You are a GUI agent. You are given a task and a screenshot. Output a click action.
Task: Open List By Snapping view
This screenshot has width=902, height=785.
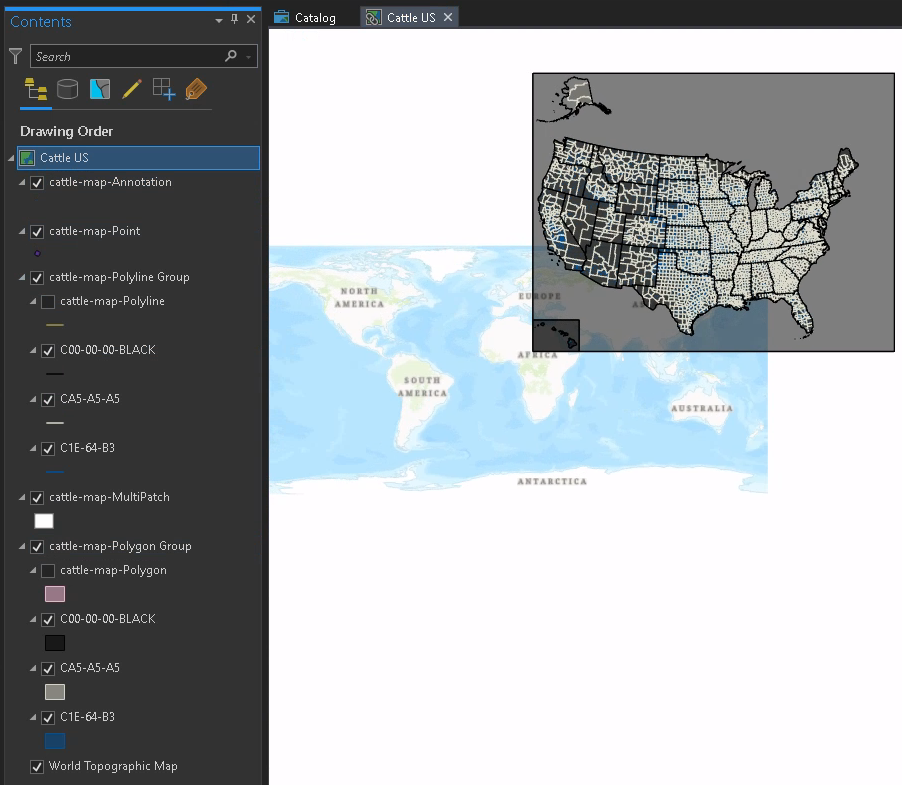pyautogui.click(x=163, y=89)
